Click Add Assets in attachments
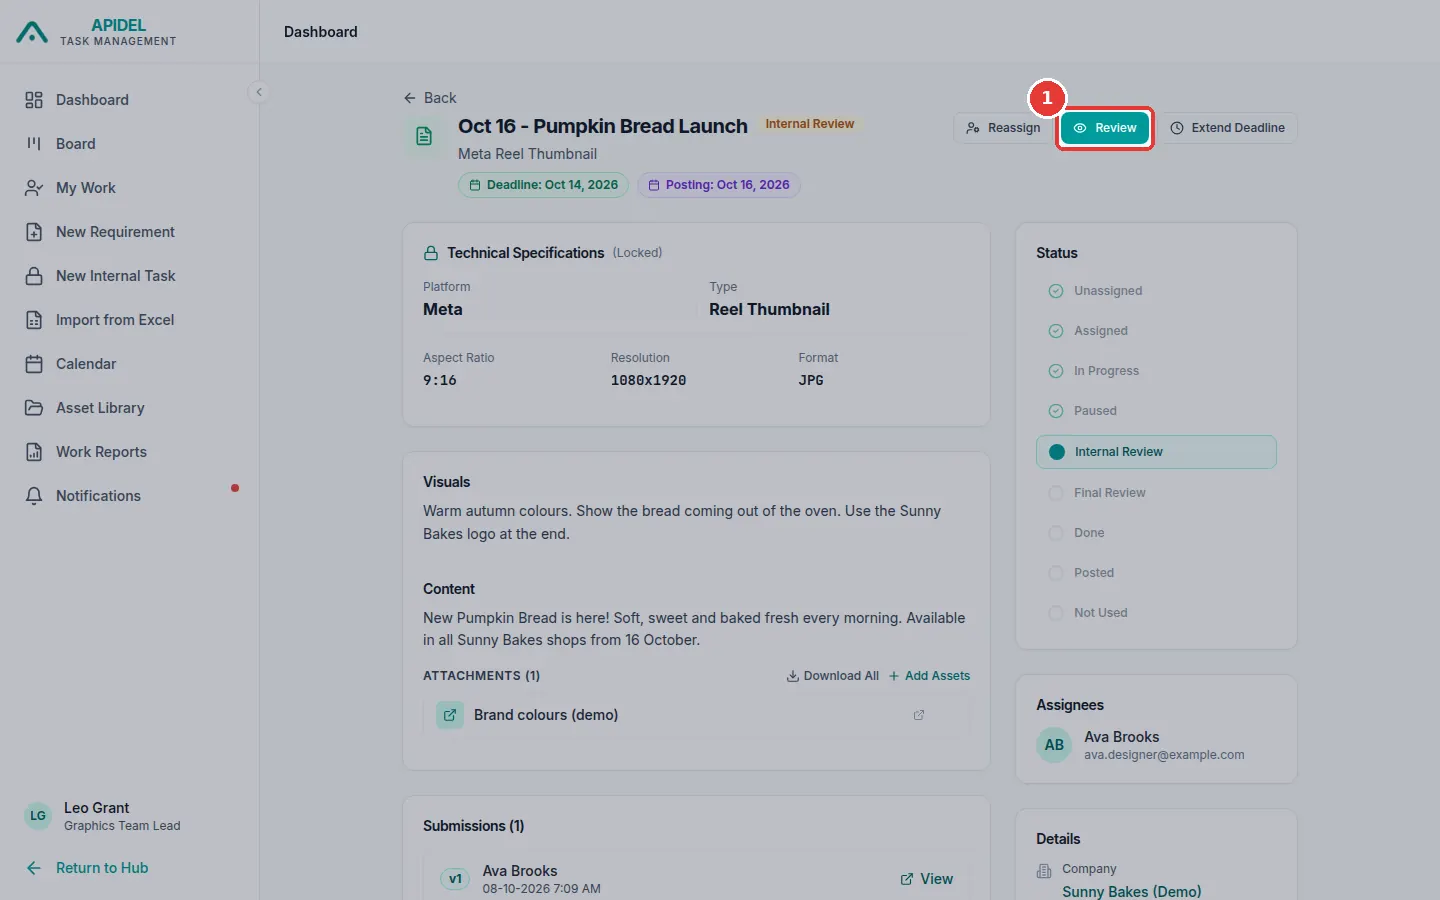The width and height of the screenshot is (1440, 900). [929, 676]
